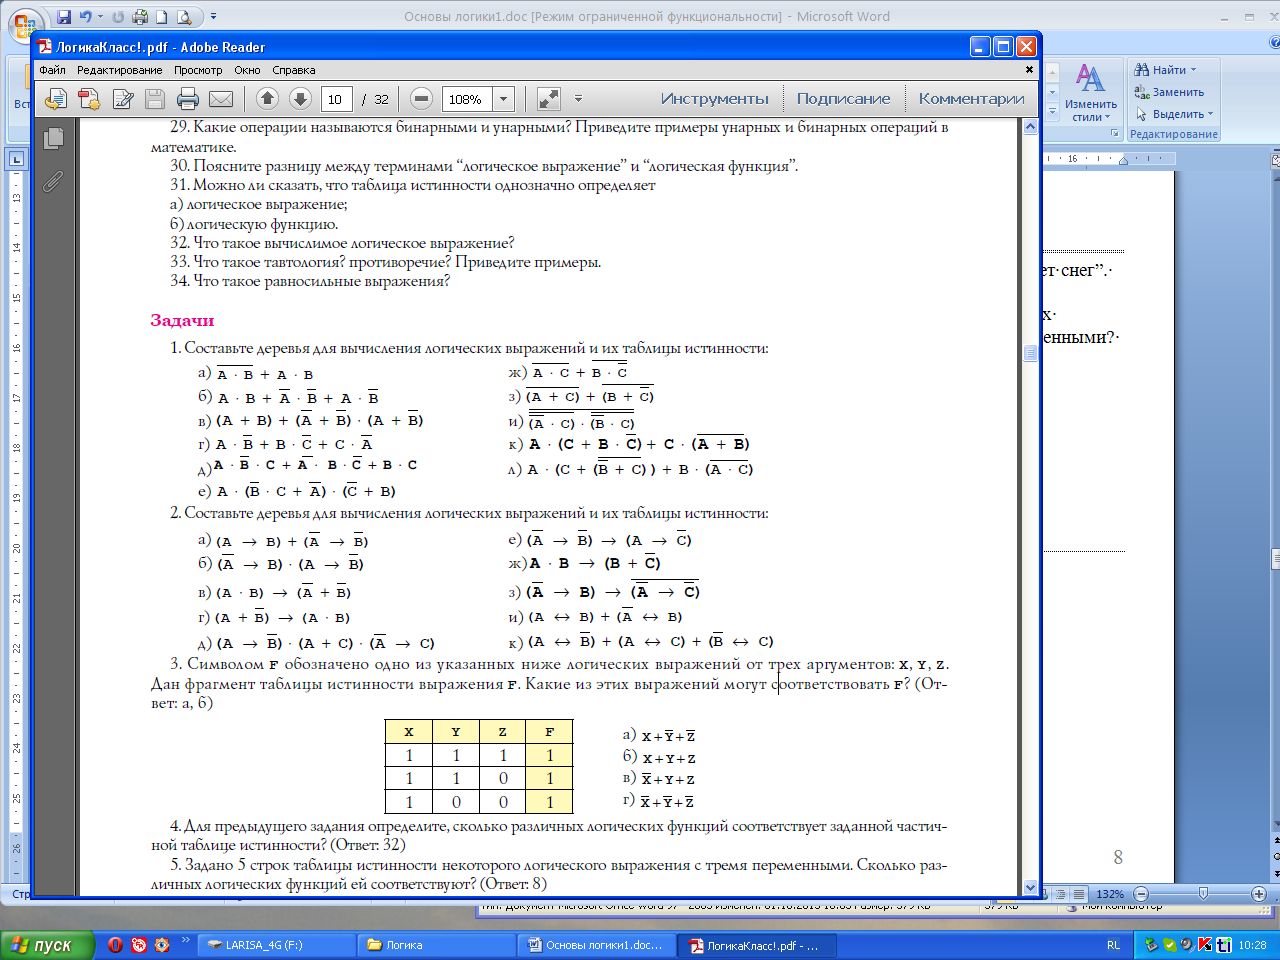Open page thumbnails panel in Reader sidebar
Viewport: 1280px width, 960px height.
(x=54, y=138)
